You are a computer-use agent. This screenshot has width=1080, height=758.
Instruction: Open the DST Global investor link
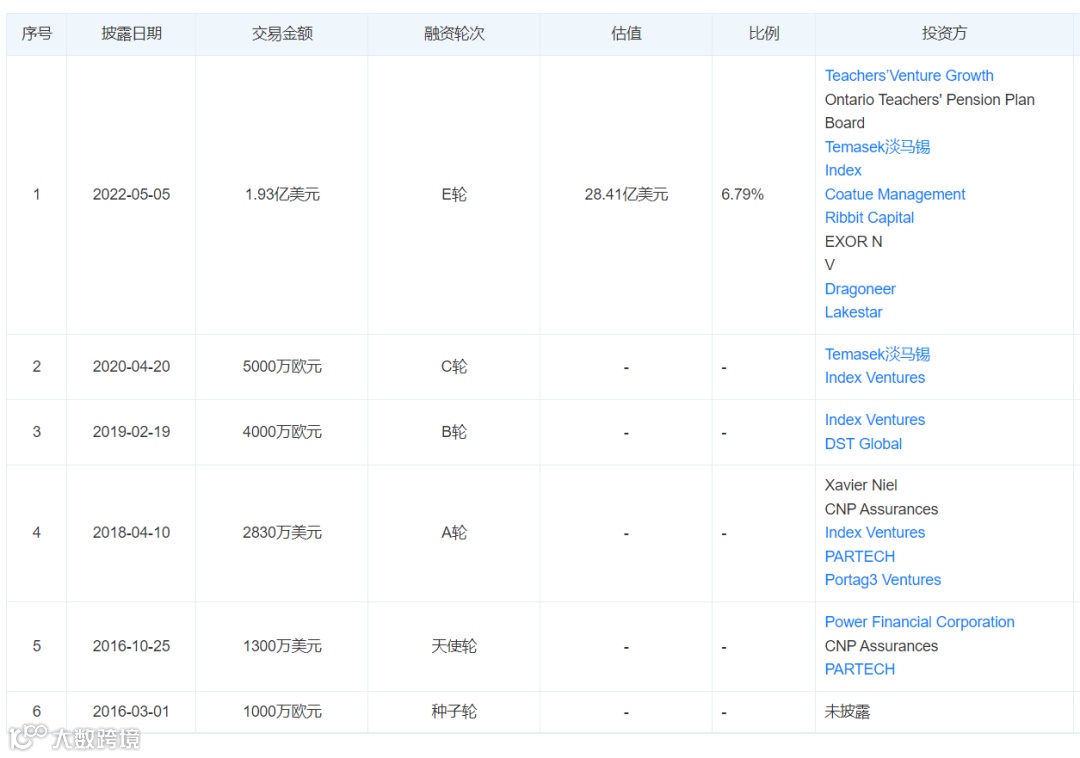pos(863,444)
